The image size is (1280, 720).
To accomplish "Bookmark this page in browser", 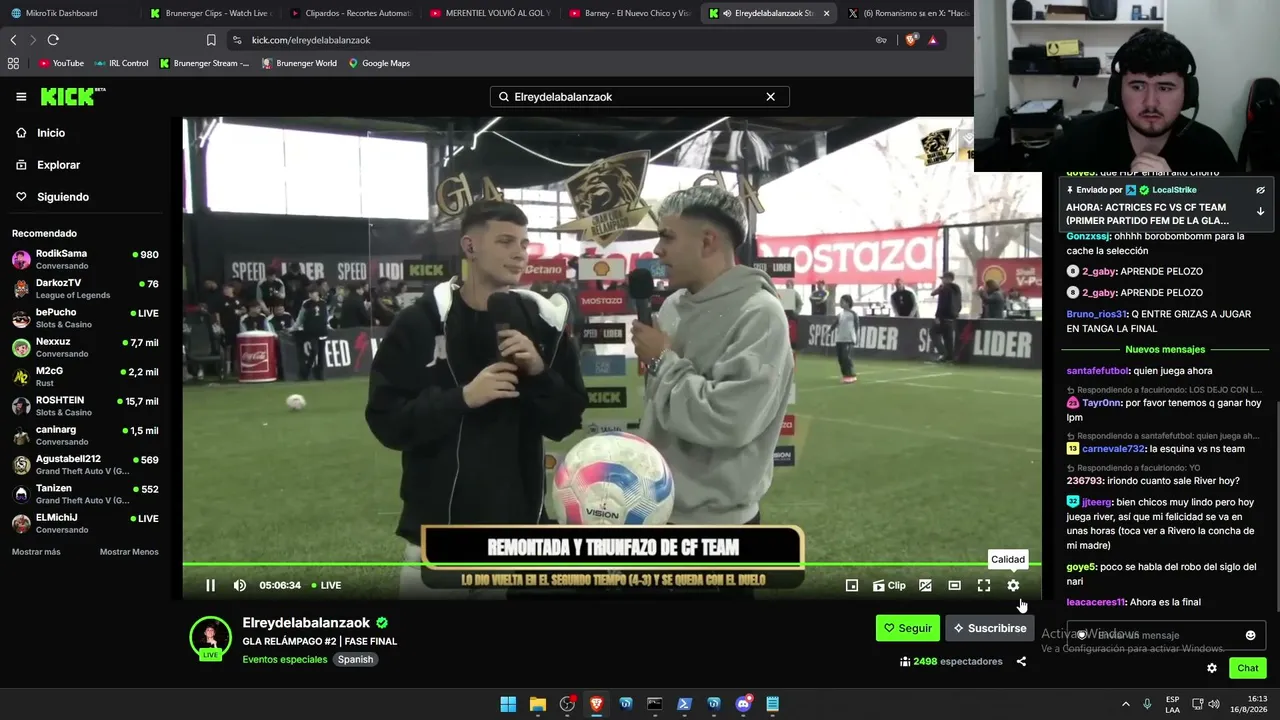I will (x=211, y=40).
